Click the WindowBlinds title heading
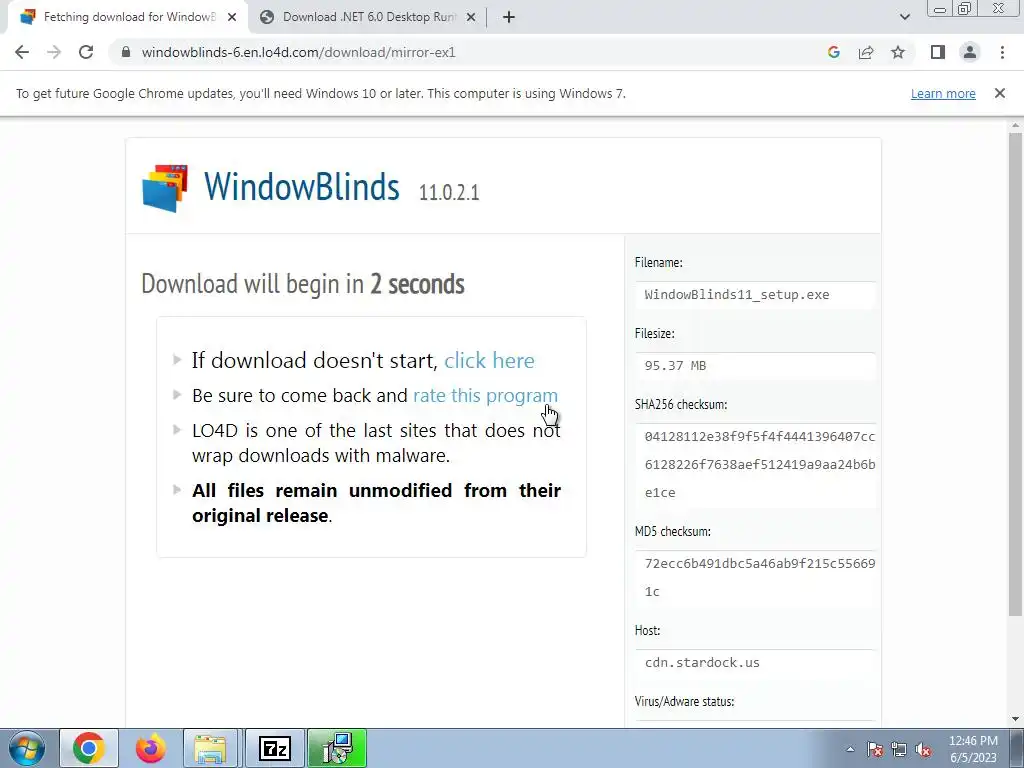The image size is (1024, 768). pos(301,186)
